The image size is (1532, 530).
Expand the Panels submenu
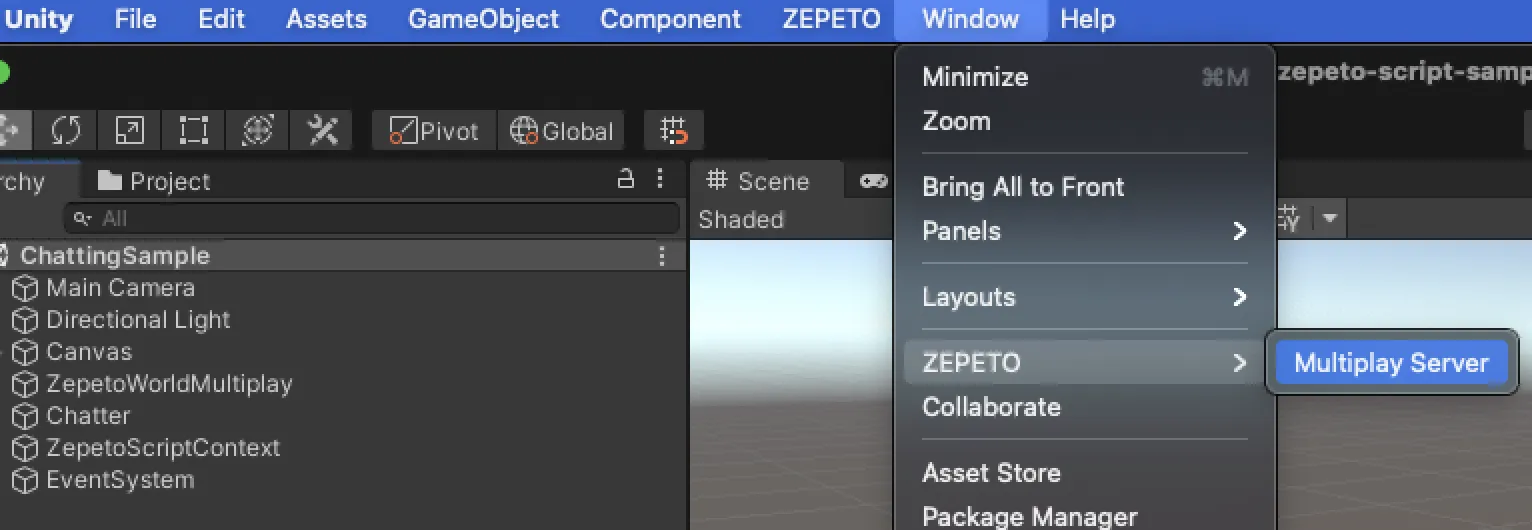click(1085, 231)
